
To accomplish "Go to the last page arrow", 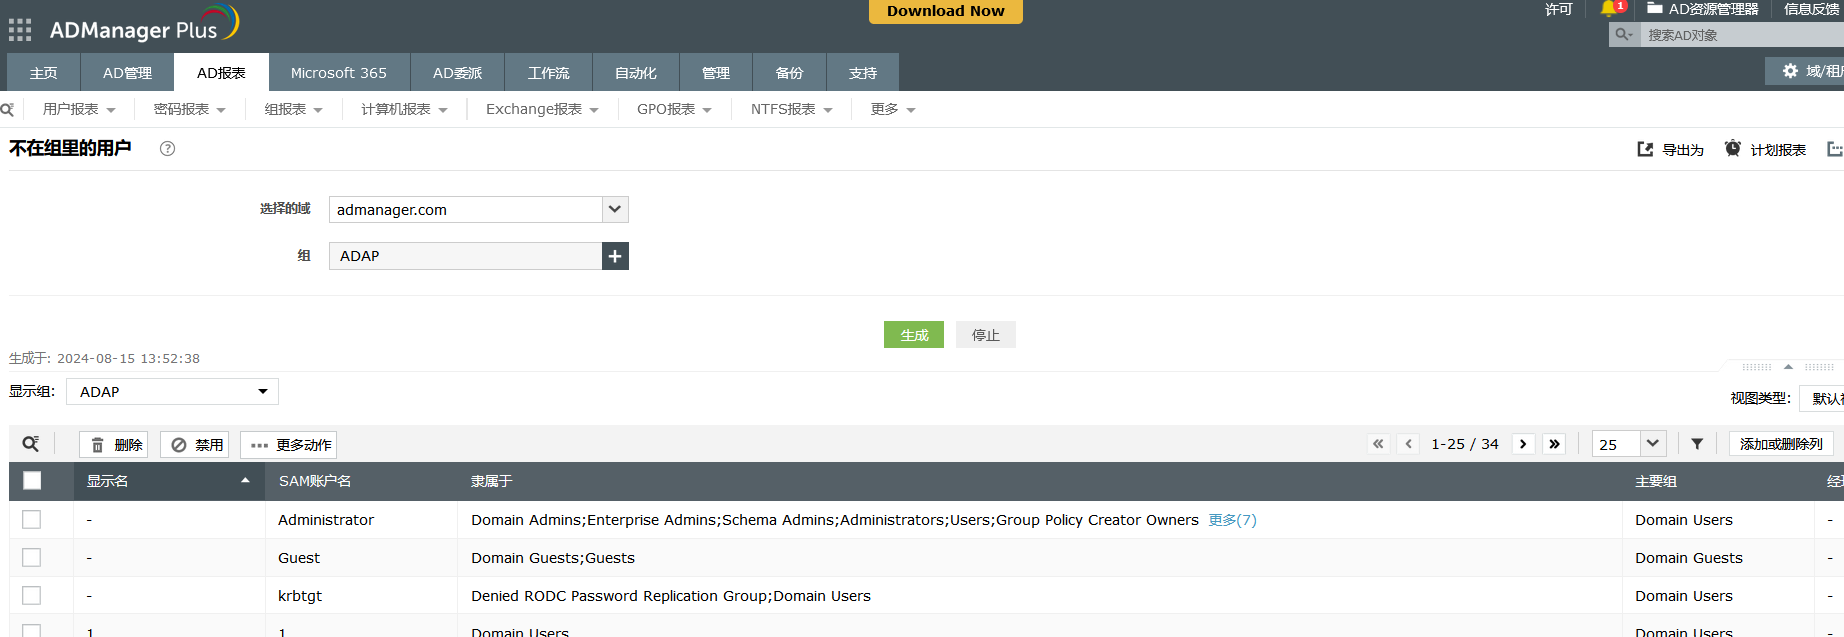I will [x=1554, y=444].
